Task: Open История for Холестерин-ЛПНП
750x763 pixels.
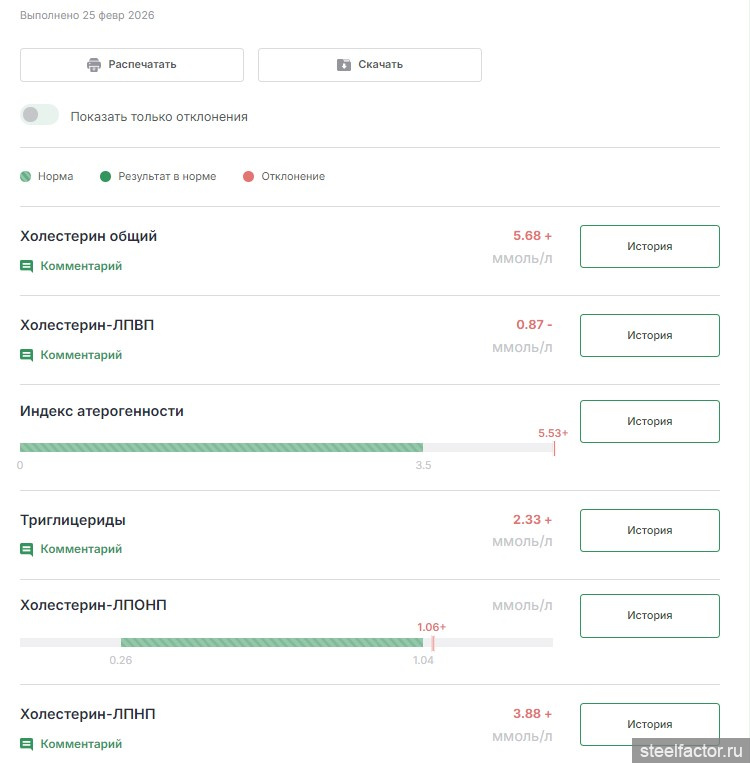Action: click(649, 724)
